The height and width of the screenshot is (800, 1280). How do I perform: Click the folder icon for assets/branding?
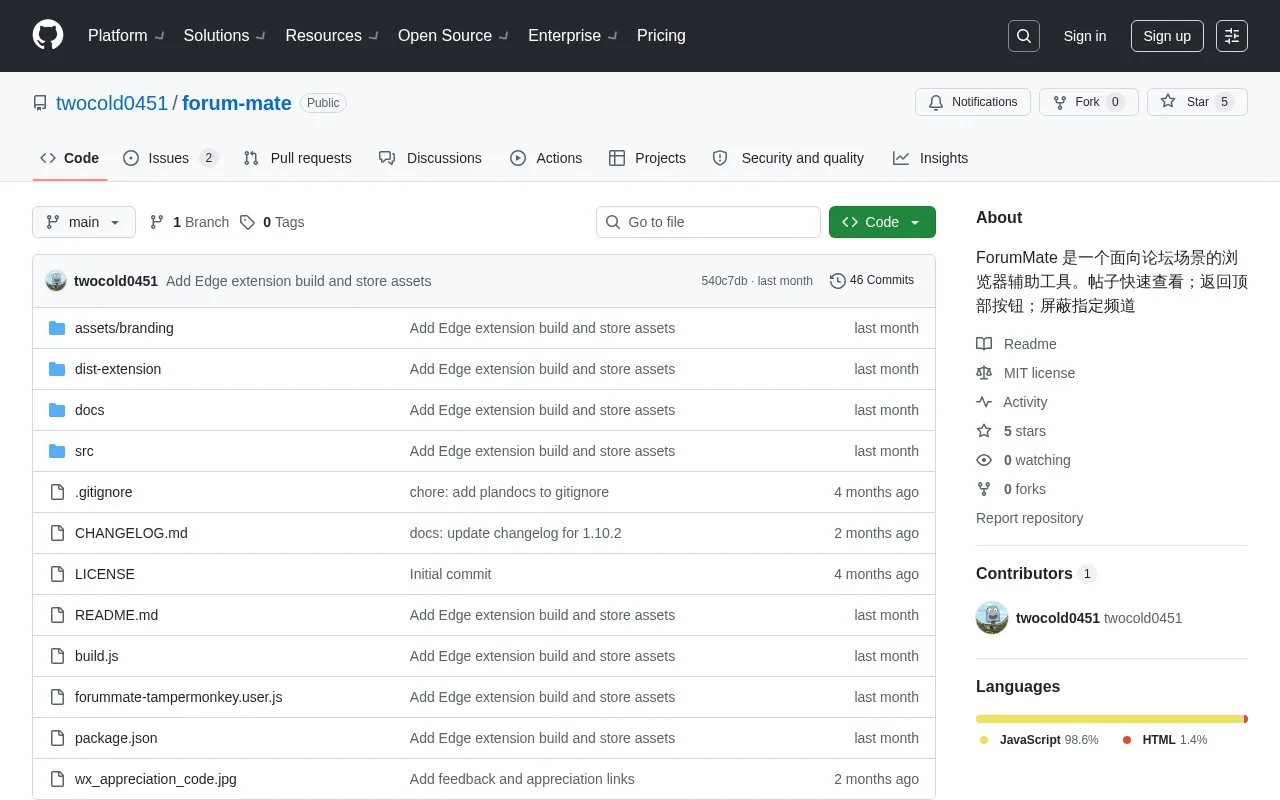pyautogui.click(x=57, y=328)
